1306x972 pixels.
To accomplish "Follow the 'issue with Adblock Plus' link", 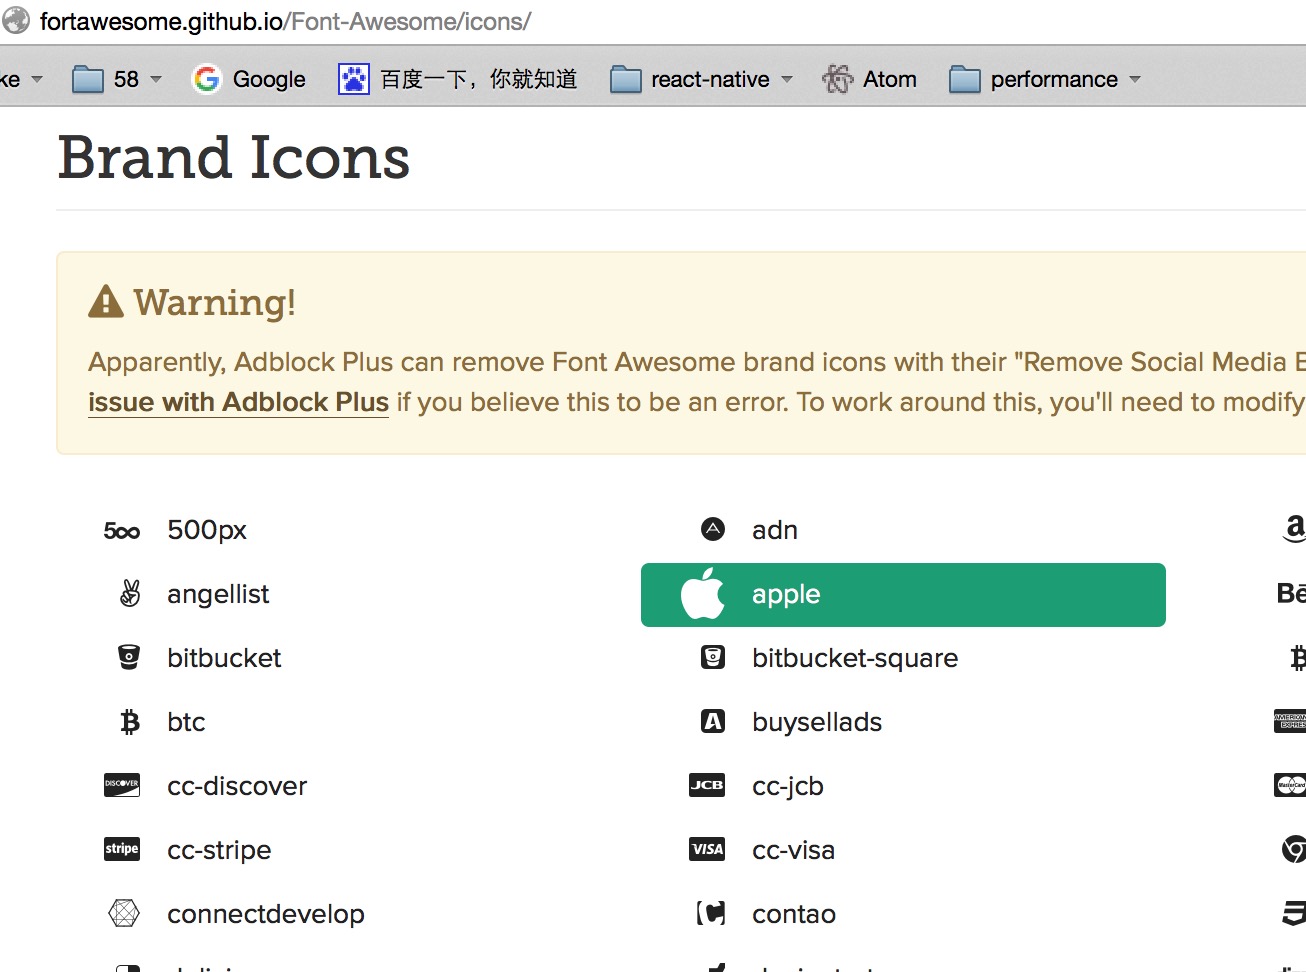I will click(238, 402).
